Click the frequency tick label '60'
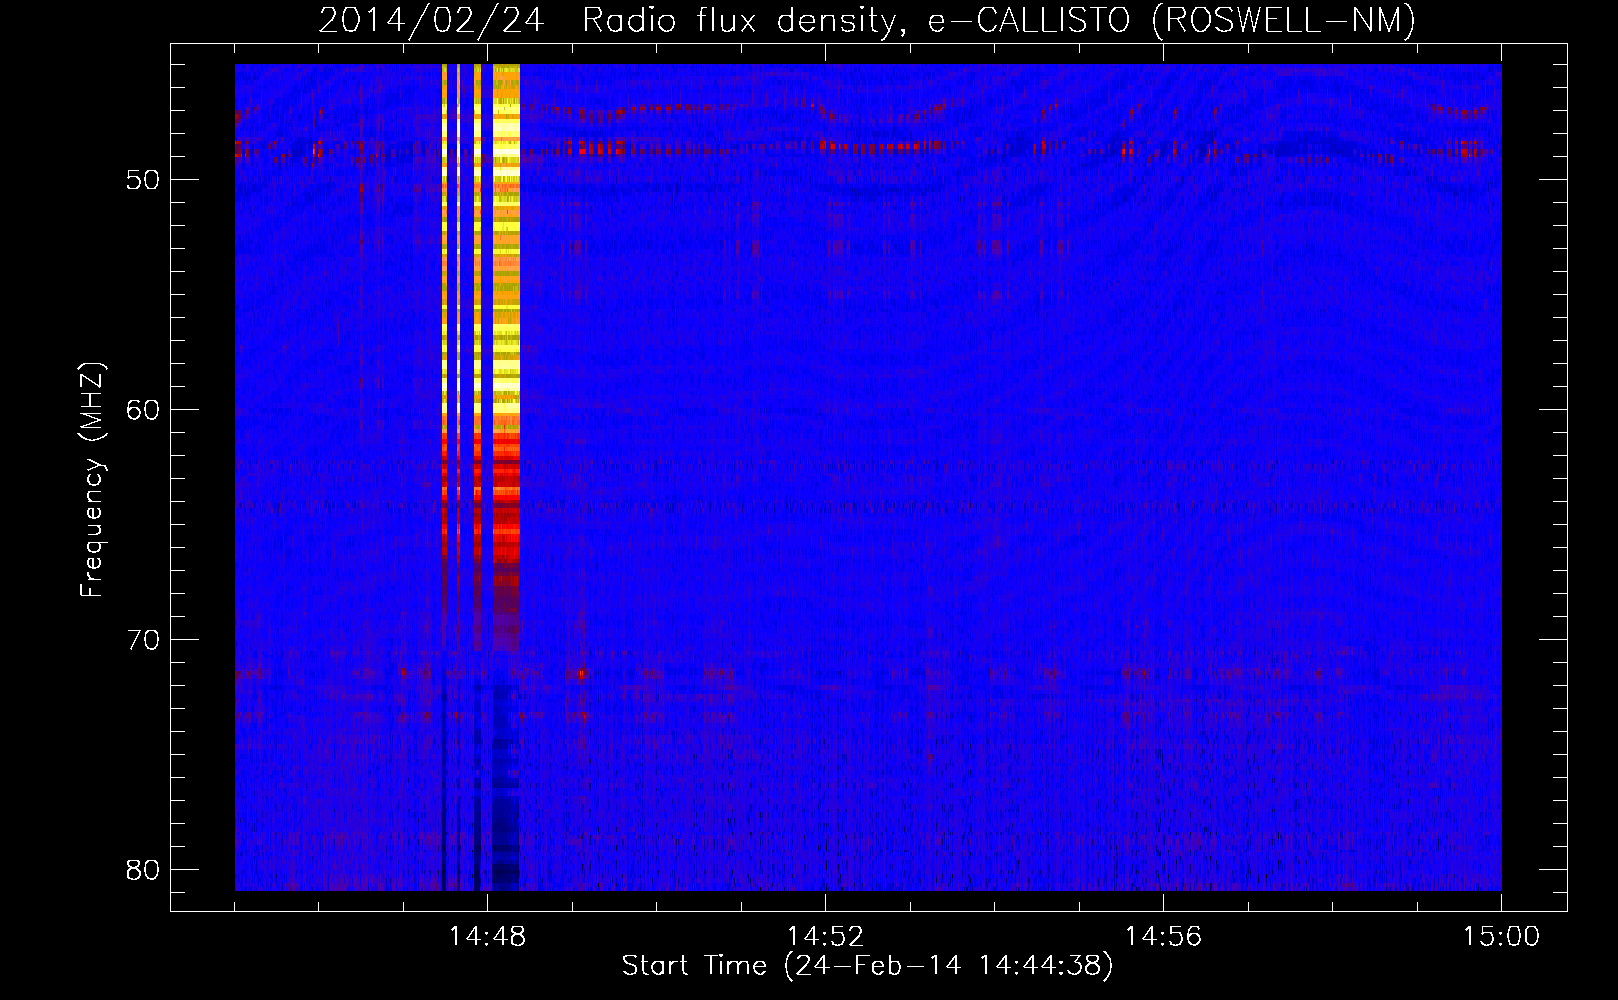Viewport: 1618px width, 1000px height. (144, 410)
